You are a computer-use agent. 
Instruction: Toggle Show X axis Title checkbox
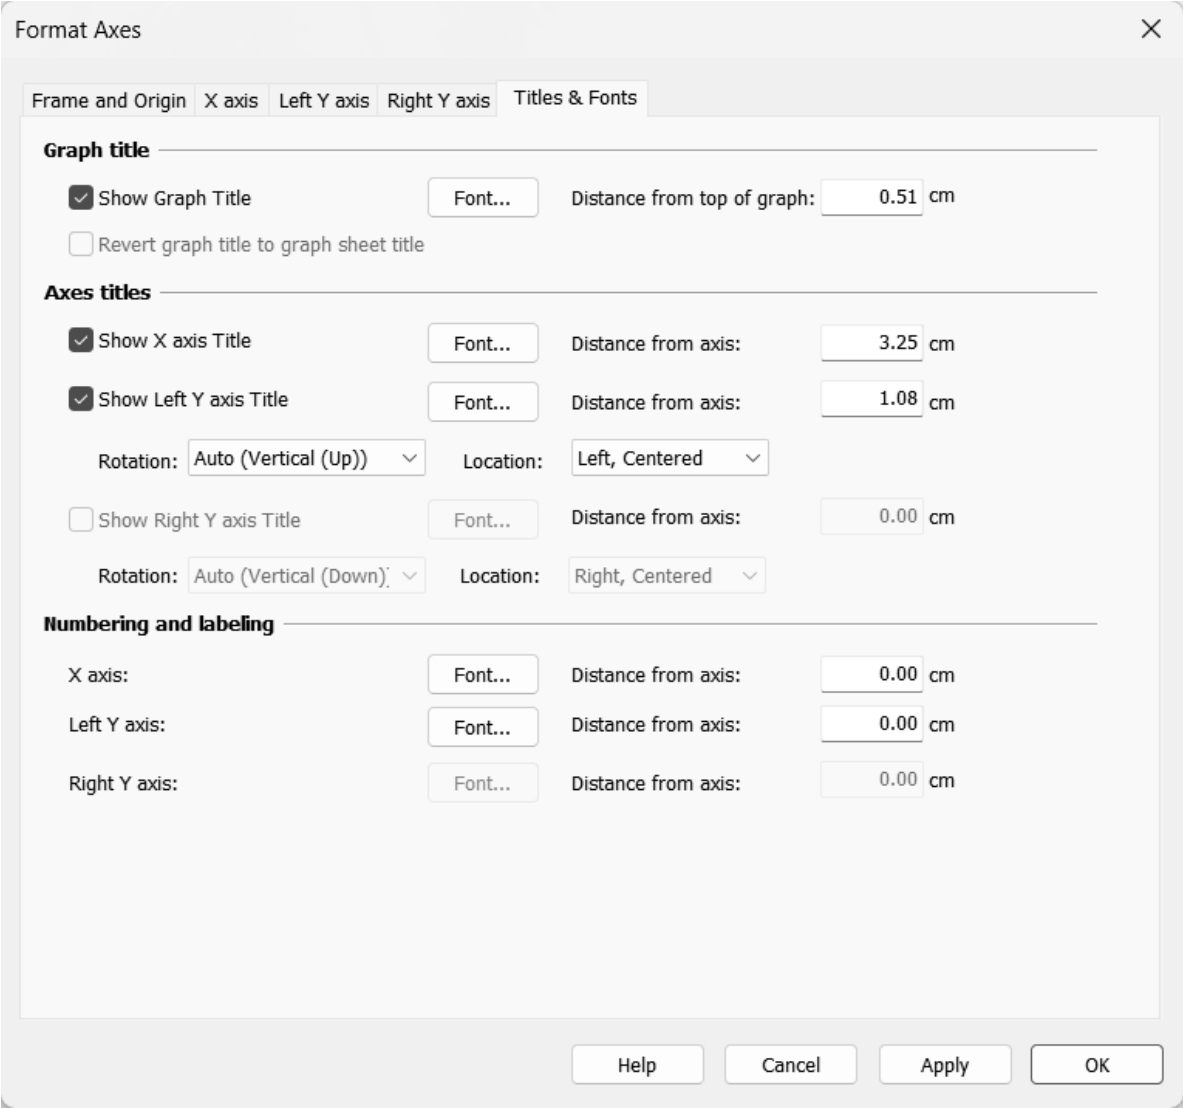(81, 341)
